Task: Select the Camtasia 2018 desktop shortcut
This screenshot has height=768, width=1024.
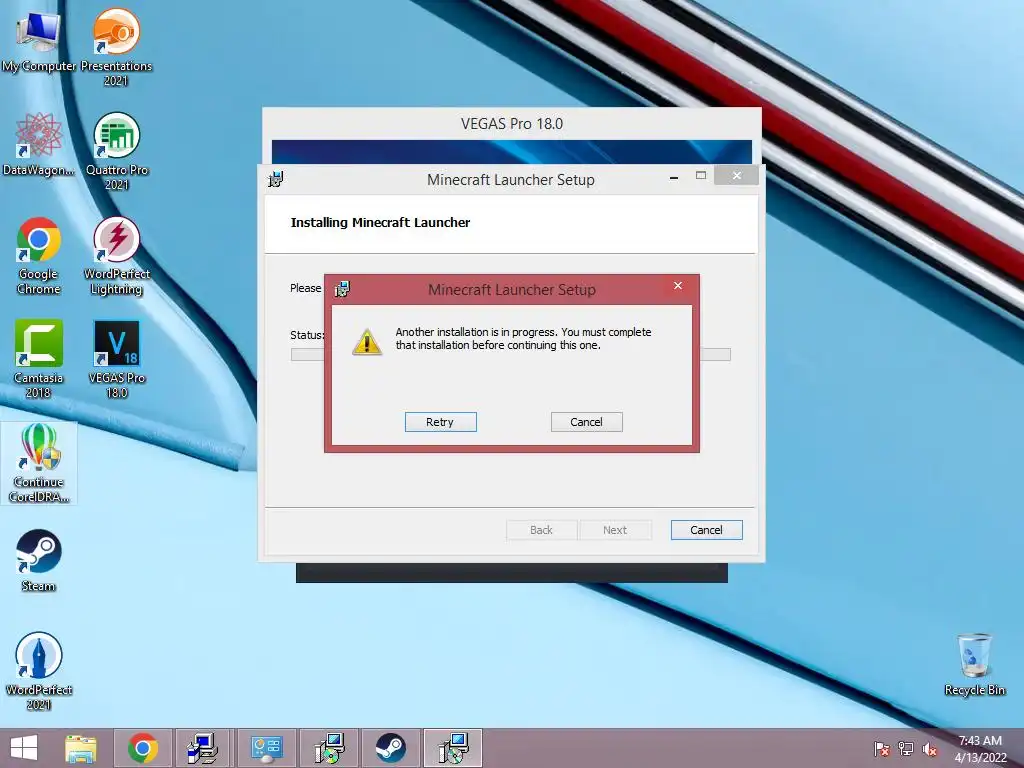Action: (x=39, y=359)
